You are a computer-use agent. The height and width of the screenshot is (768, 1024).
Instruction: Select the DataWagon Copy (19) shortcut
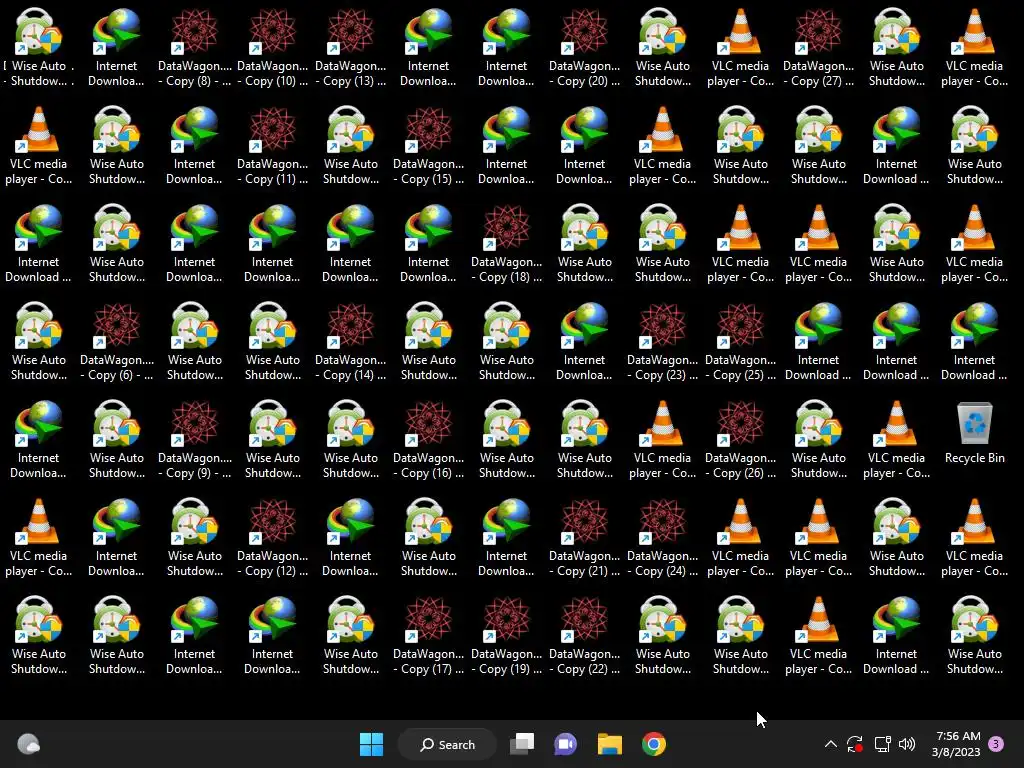pos(507,635)
